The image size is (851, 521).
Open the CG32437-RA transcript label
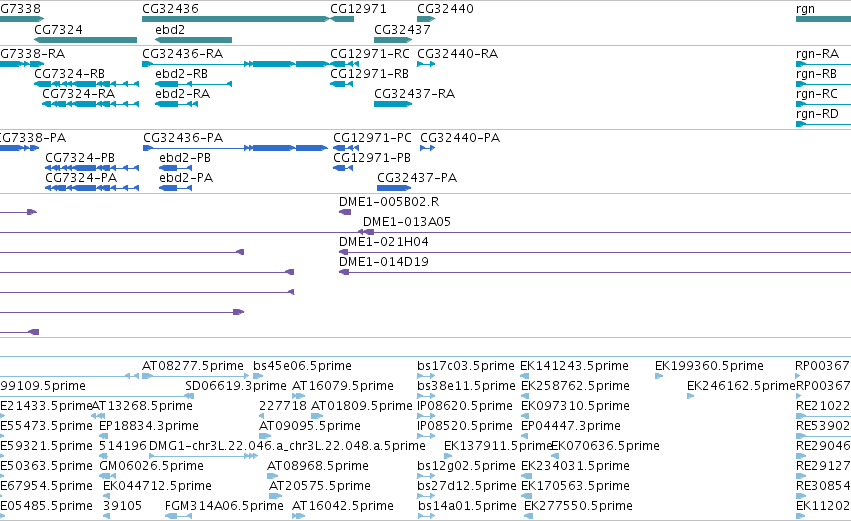(414, 94)
